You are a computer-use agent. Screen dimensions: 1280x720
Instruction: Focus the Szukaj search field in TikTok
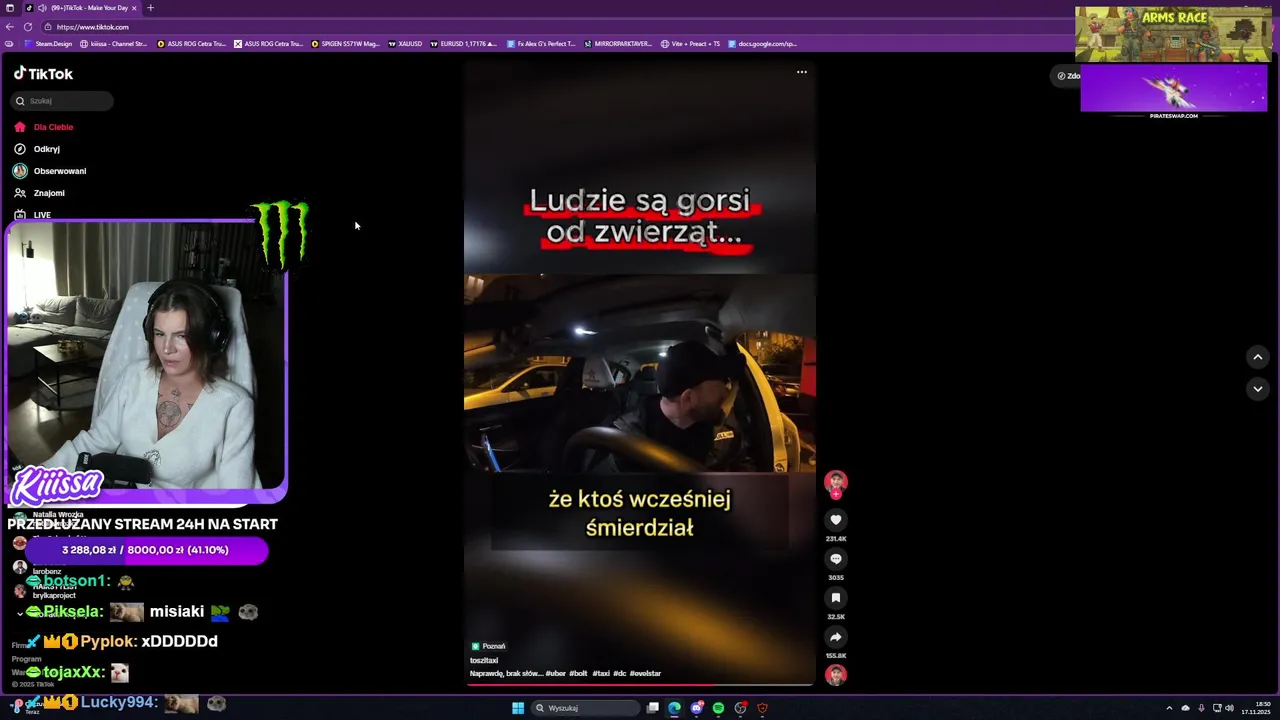pos(62,101)
